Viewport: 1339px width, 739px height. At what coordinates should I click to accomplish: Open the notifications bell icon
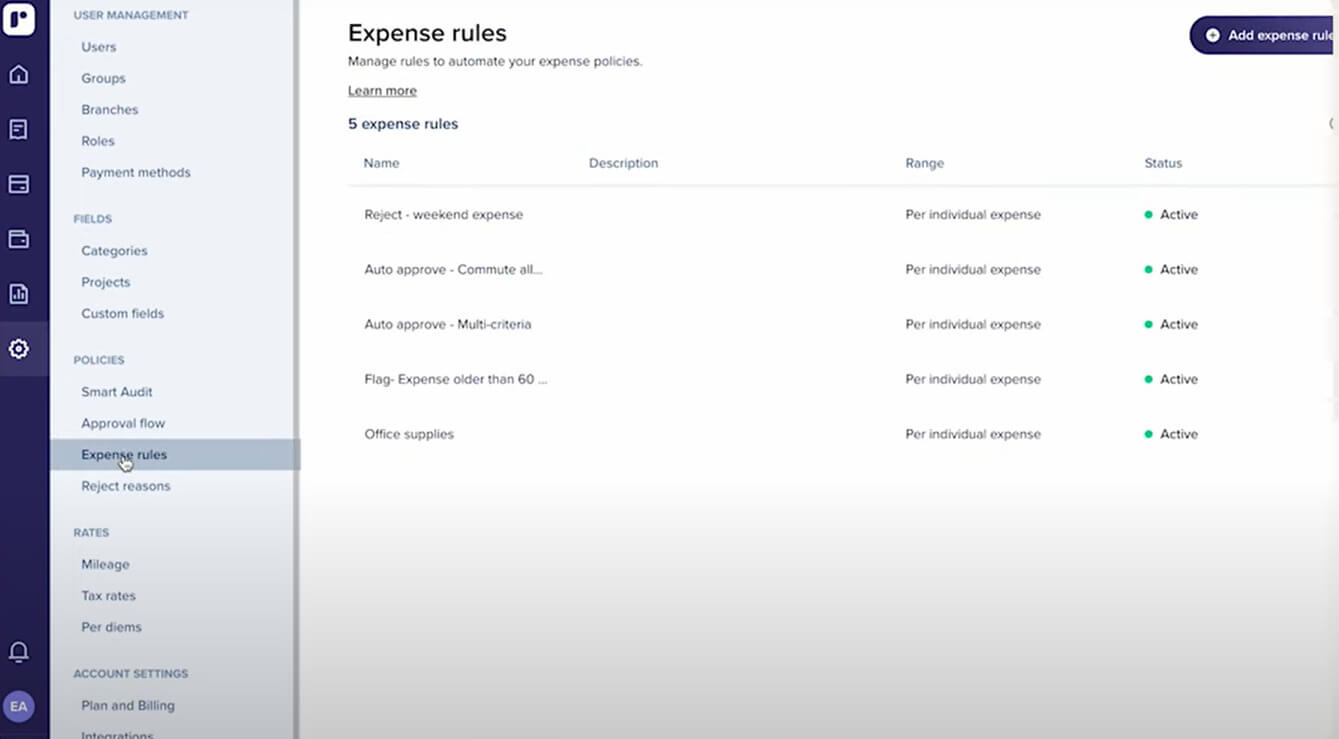point(19,652)
